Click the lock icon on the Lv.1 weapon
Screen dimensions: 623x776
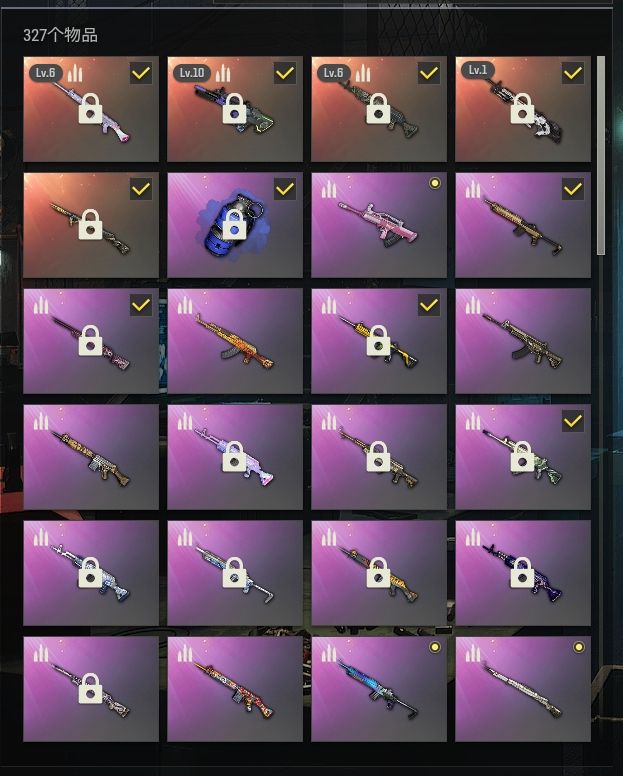523,108
